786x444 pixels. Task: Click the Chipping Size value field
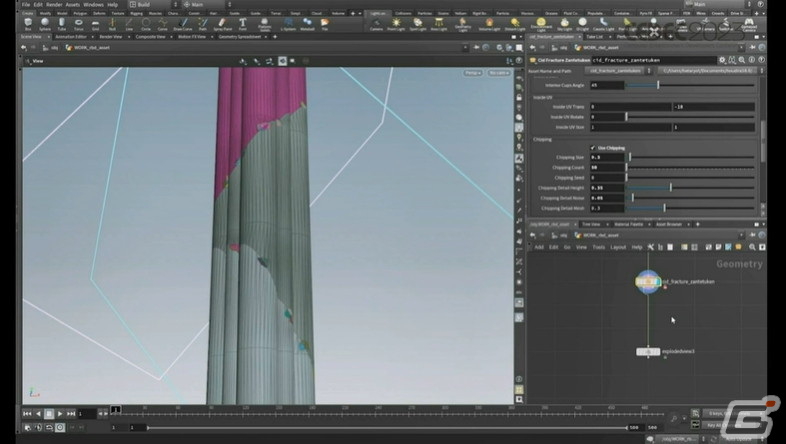click(x=607, y=157)
